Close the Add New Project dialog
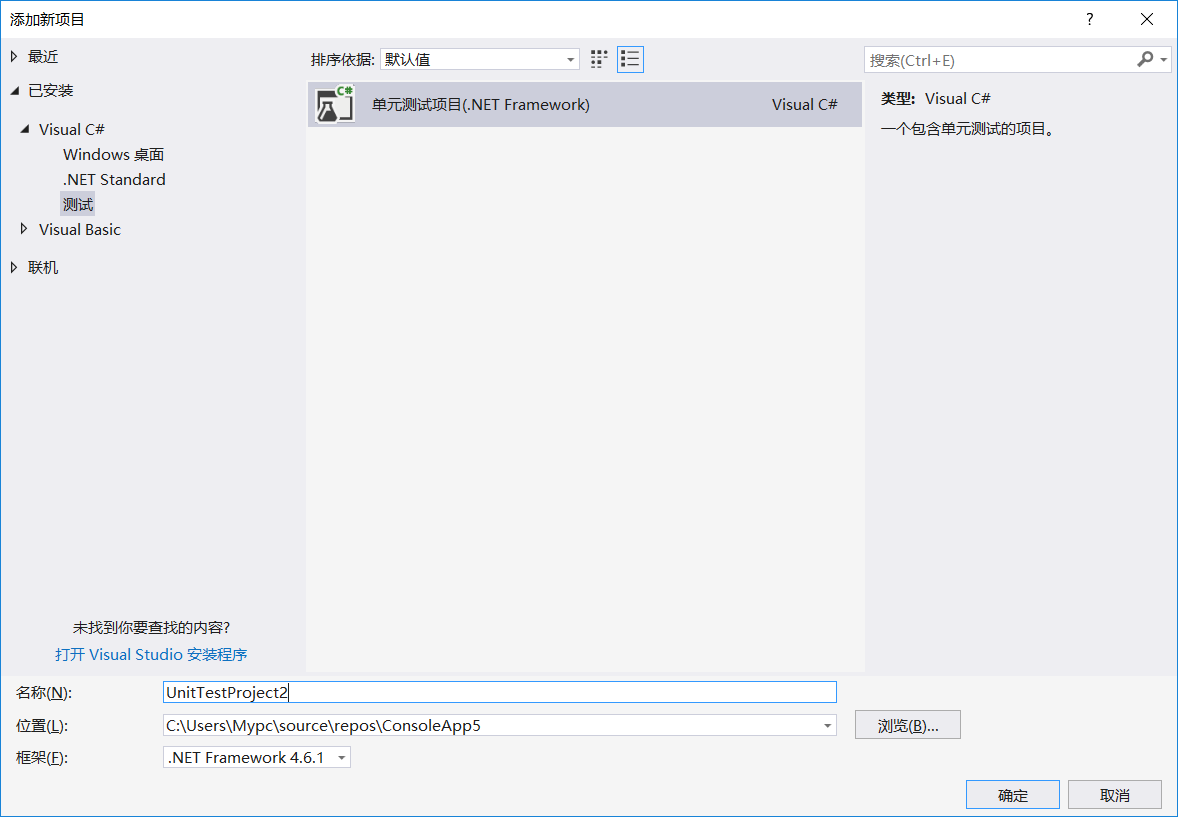 tap(1146, 20)
